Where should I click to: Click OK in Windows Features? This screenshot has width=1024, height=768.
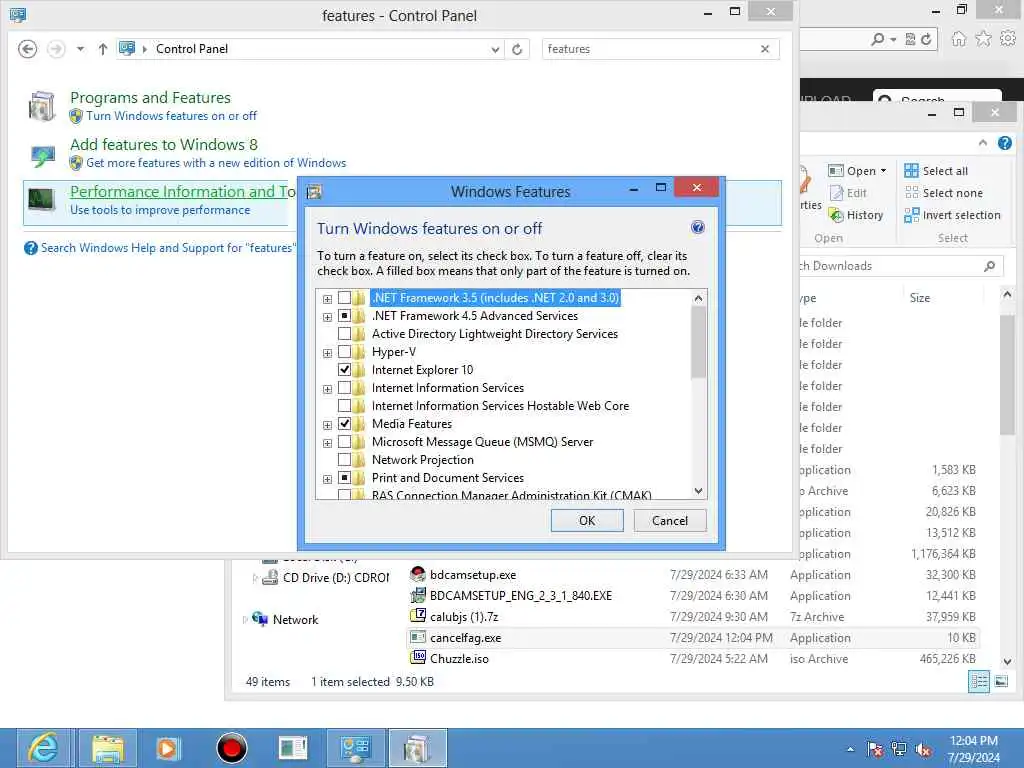point(587,520)
